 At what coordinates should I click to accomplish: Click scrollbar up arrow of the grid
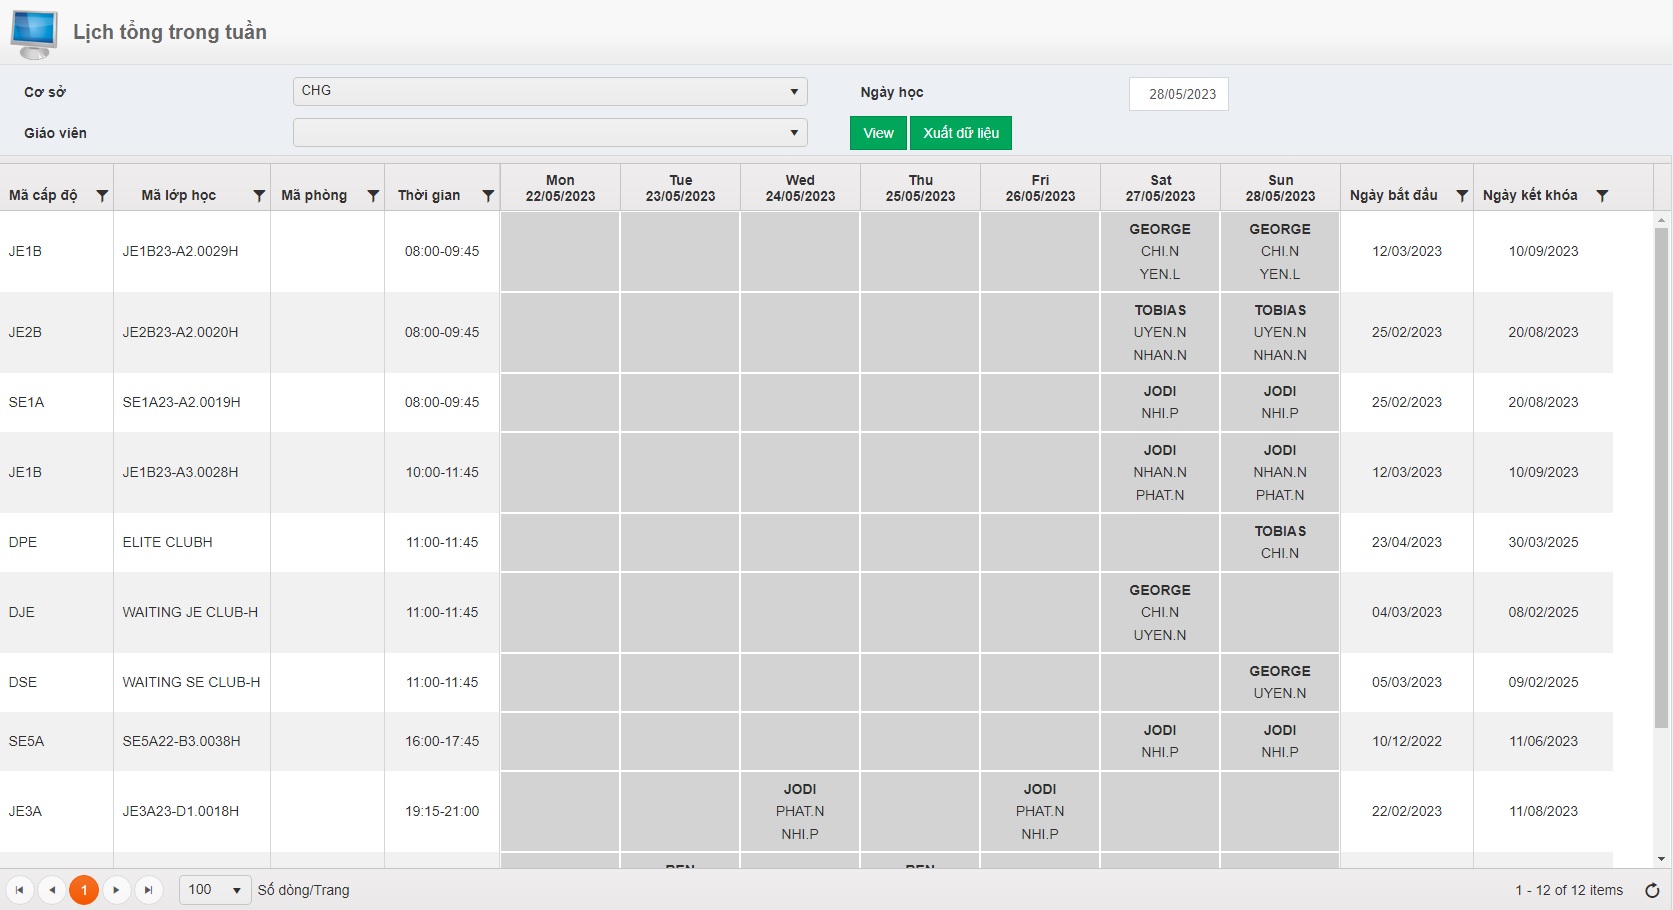pos(1661,219)
